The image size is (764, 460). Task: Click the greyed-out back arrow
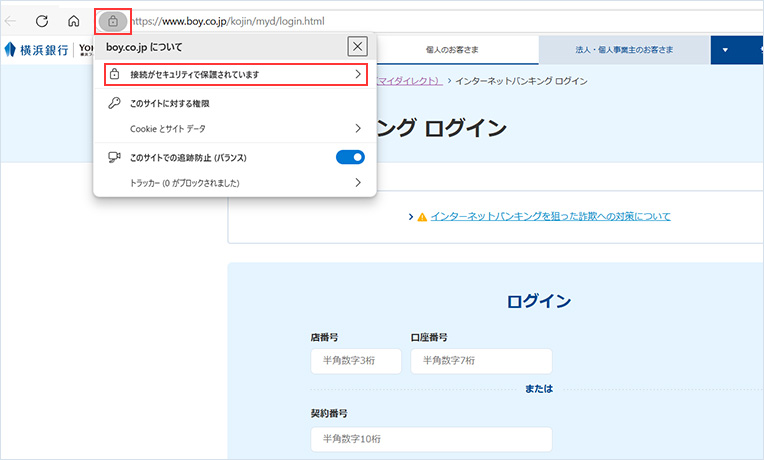pyautogui.click(x=11, y=21)
